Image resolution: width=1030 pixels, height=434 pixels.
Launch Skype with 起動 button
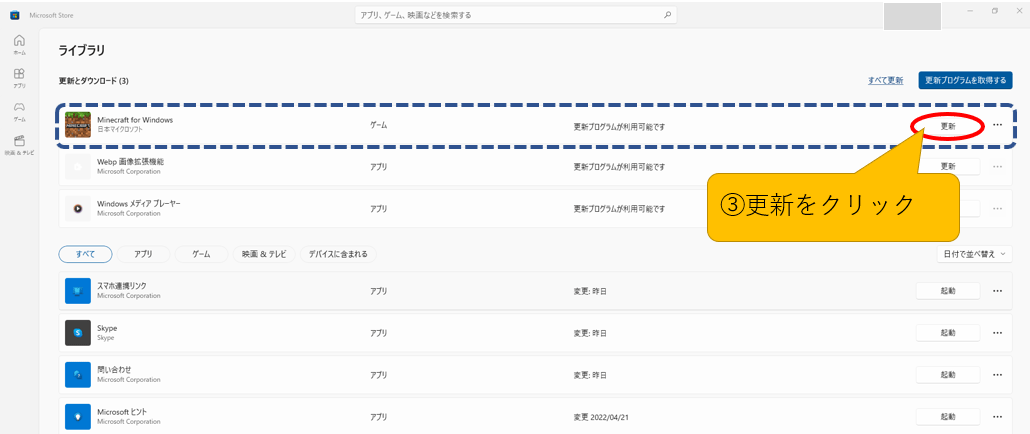948,333
